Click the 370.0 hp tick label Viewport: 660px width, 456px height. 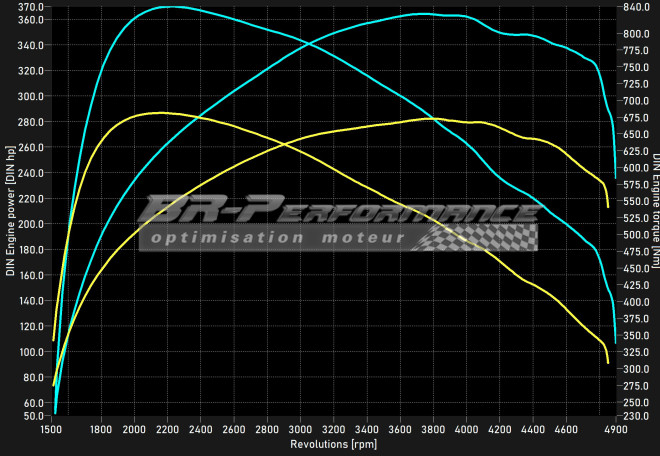coord(30,7)
